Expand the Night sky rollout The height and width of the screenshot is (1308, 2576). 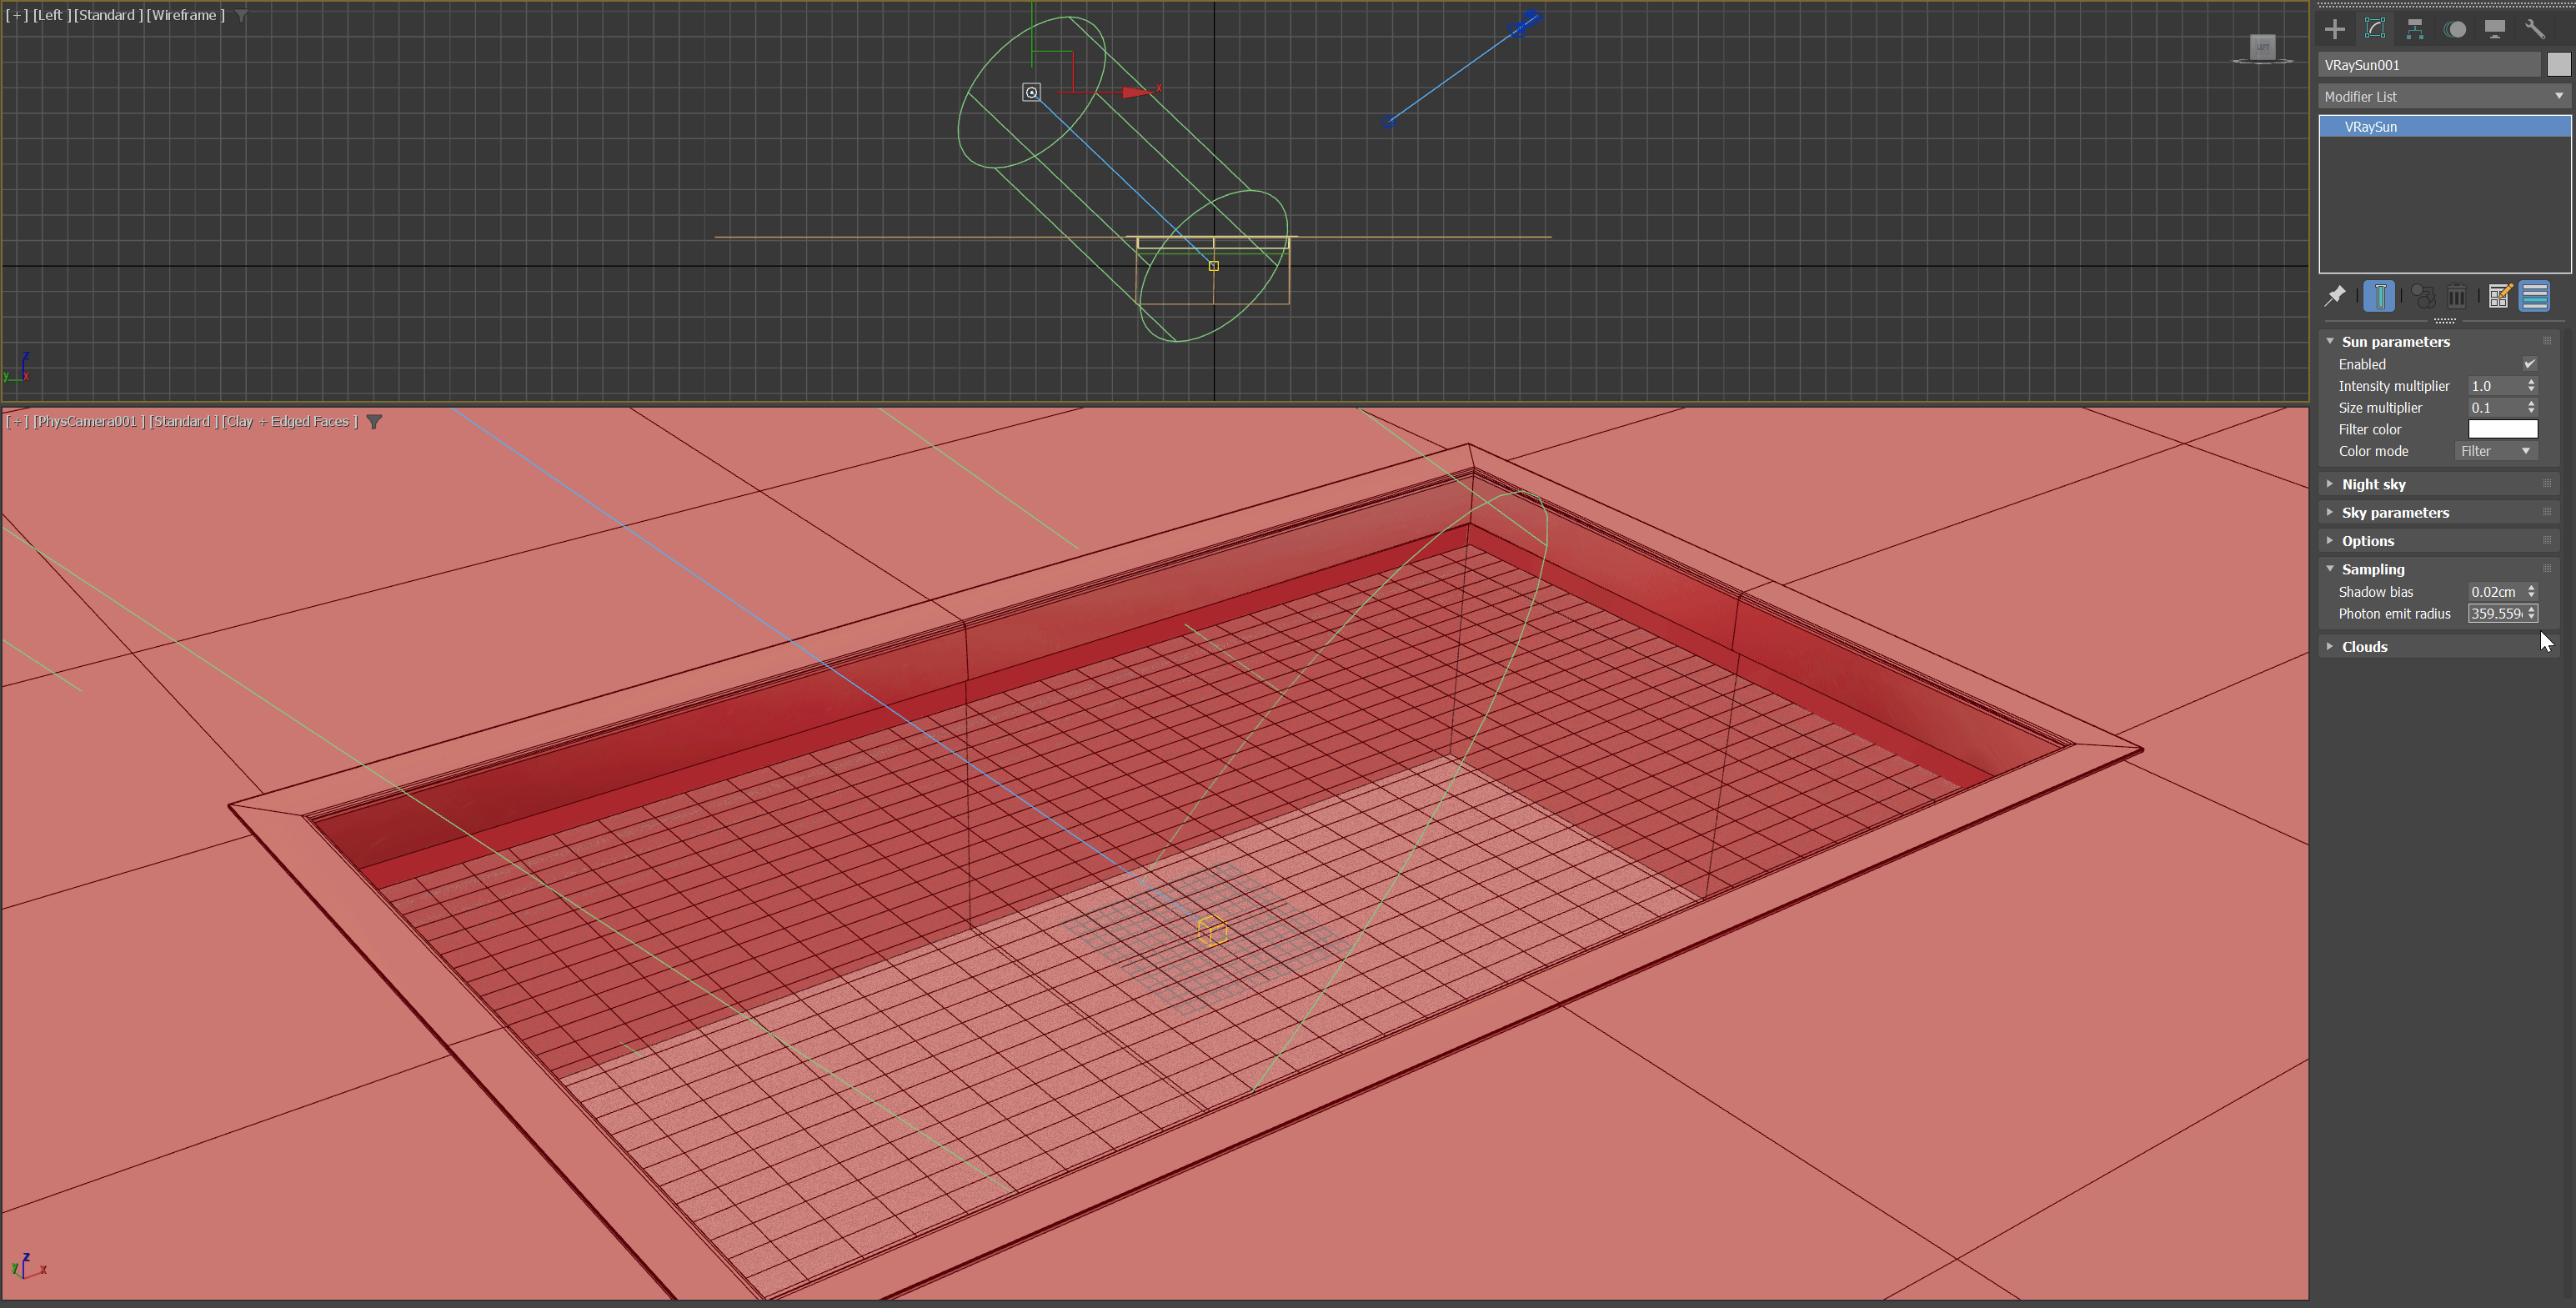2373,484
